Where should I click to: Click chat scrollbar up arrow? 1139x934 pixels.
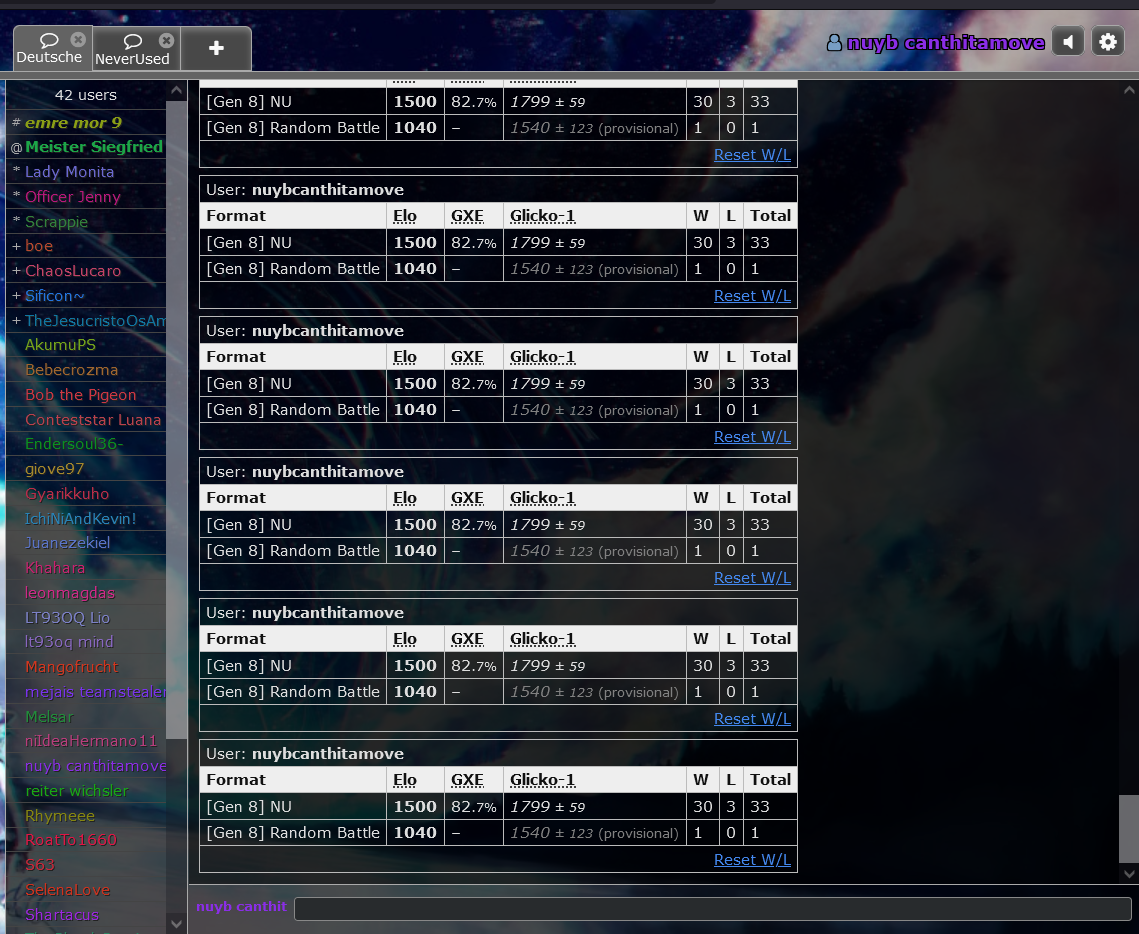coord(1129,90)
